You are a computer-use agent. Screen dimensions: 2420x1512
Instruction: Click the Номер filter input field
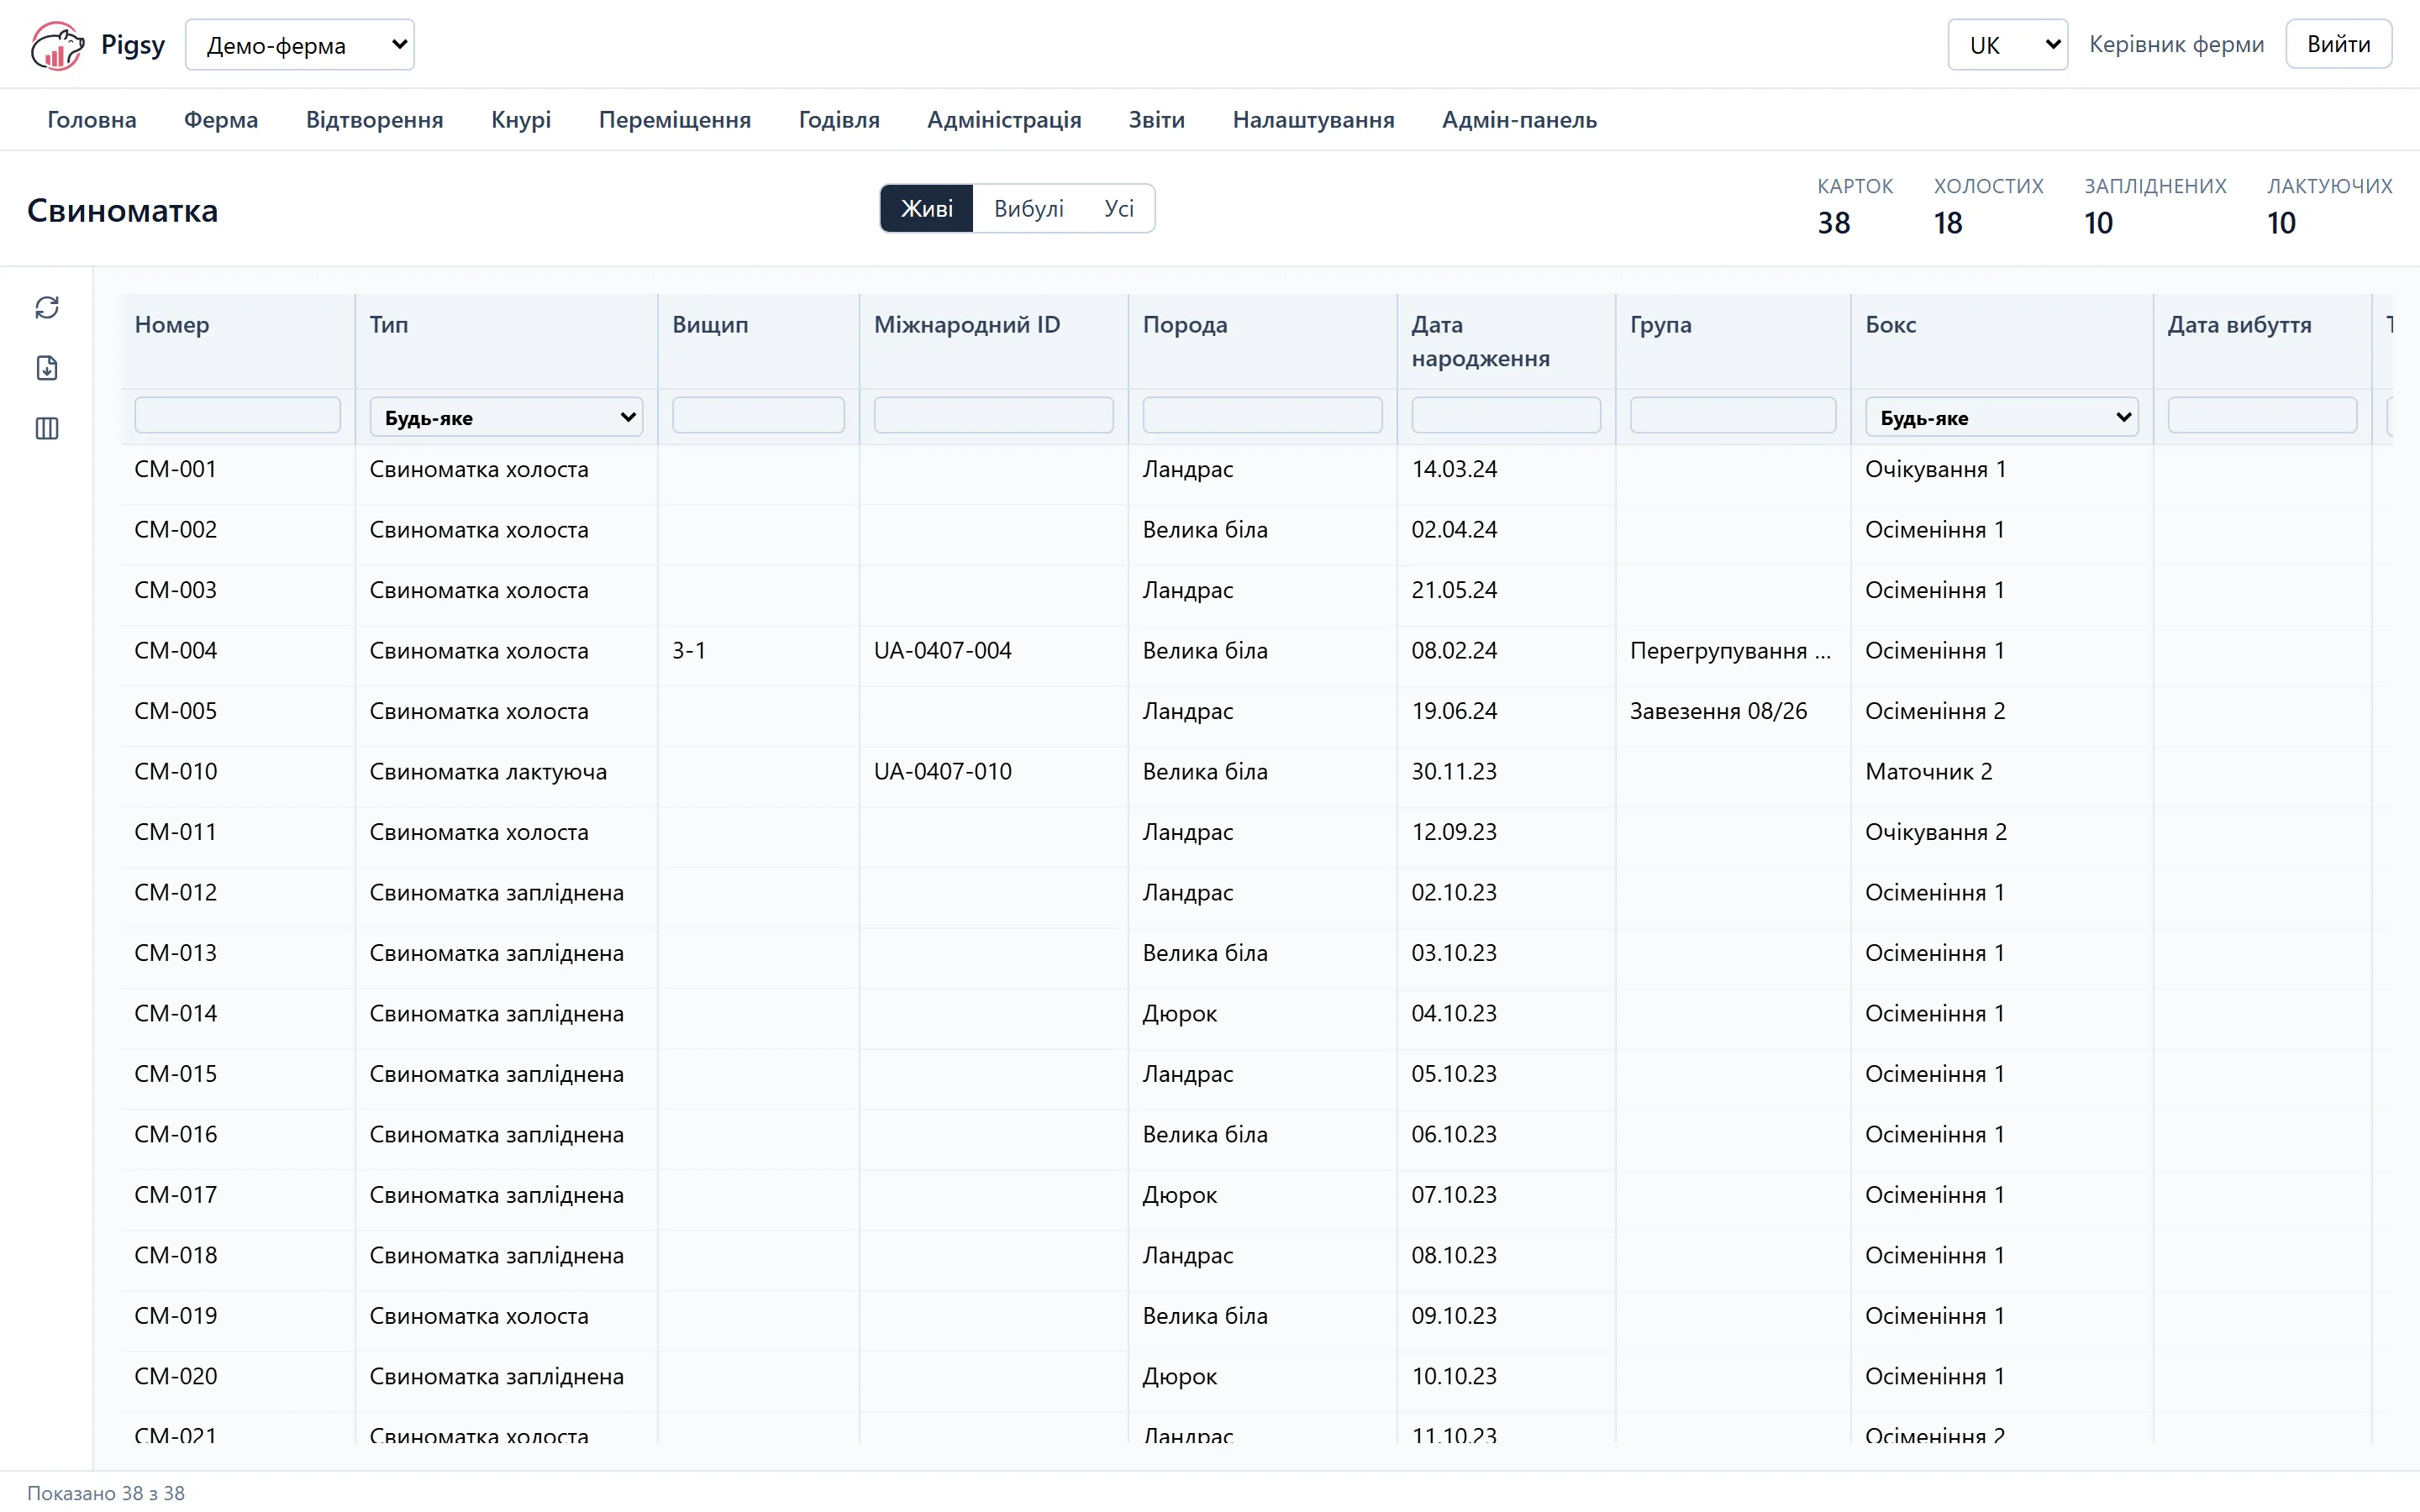[x=237, y=415]
